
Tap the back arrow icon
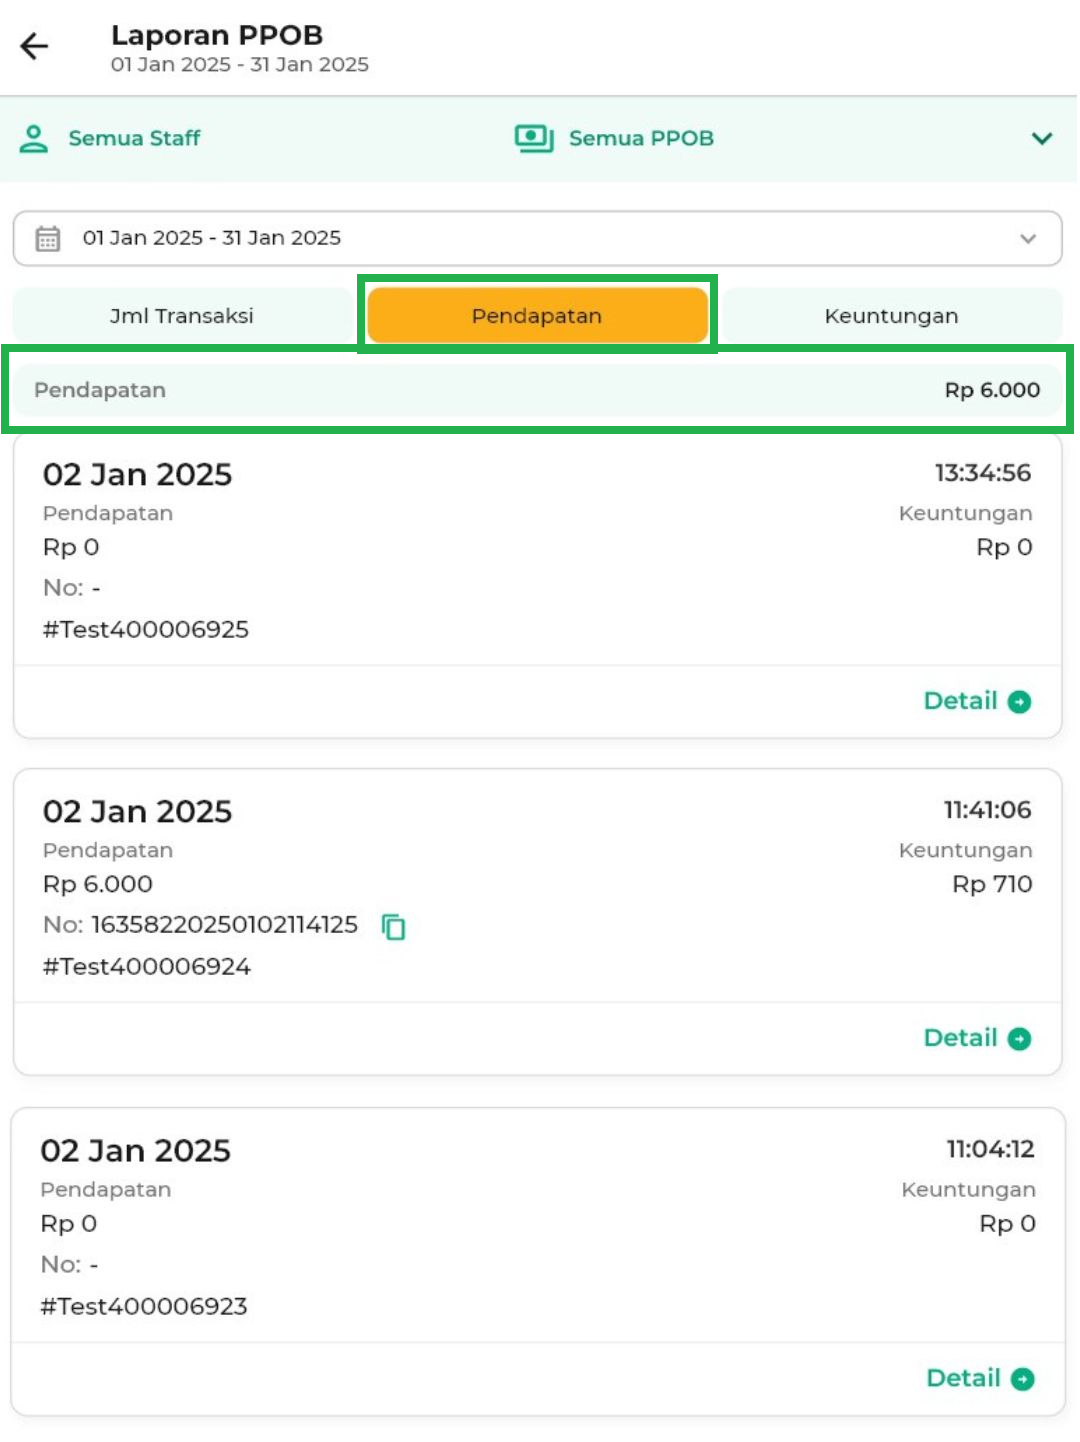click(x=34, y=47)
